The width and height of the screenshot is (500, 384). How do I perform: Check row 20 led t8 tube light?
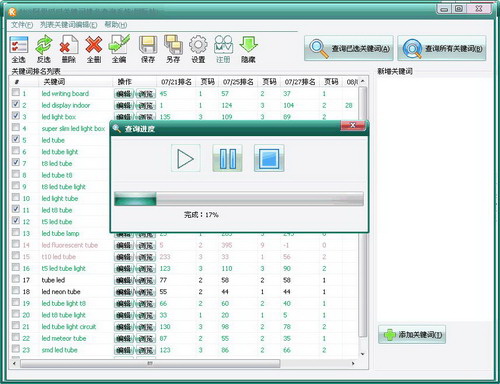(x=16, y=314)
